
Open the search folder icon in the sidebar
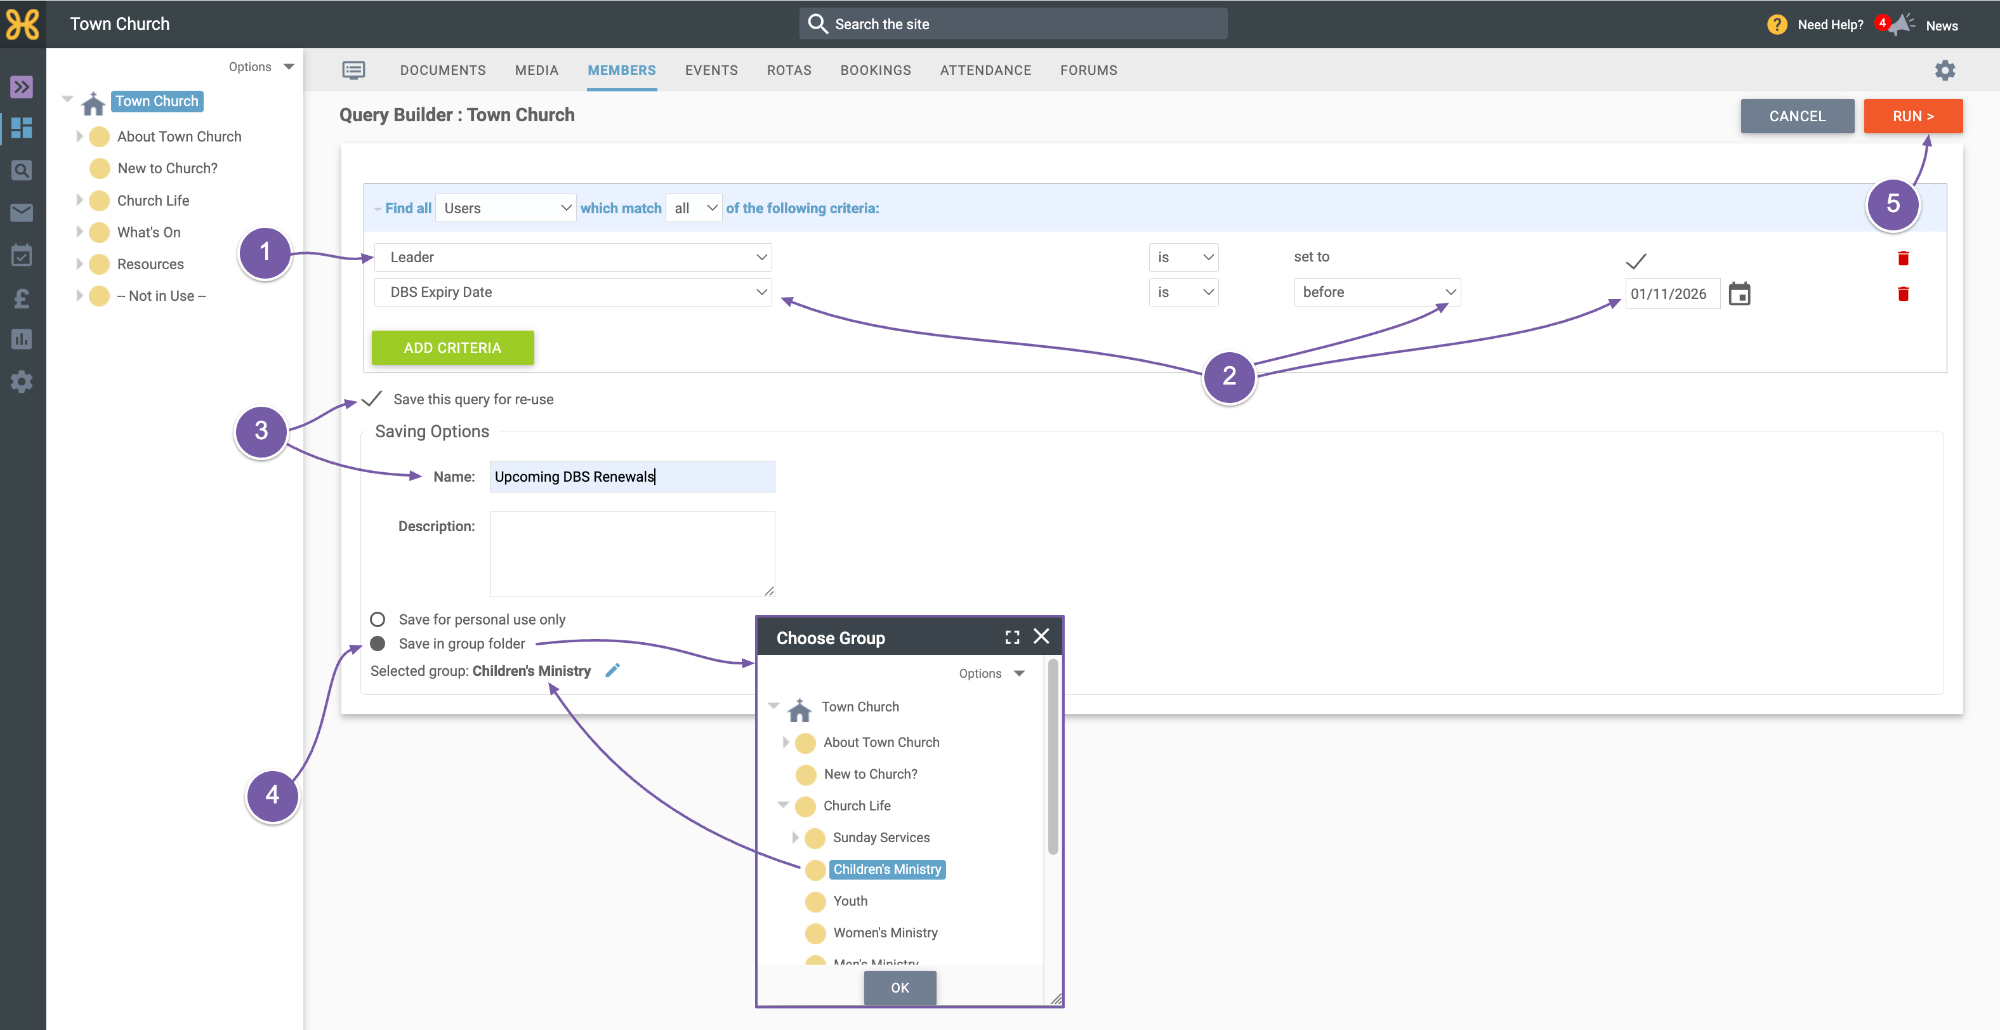(x=22, y=171)
